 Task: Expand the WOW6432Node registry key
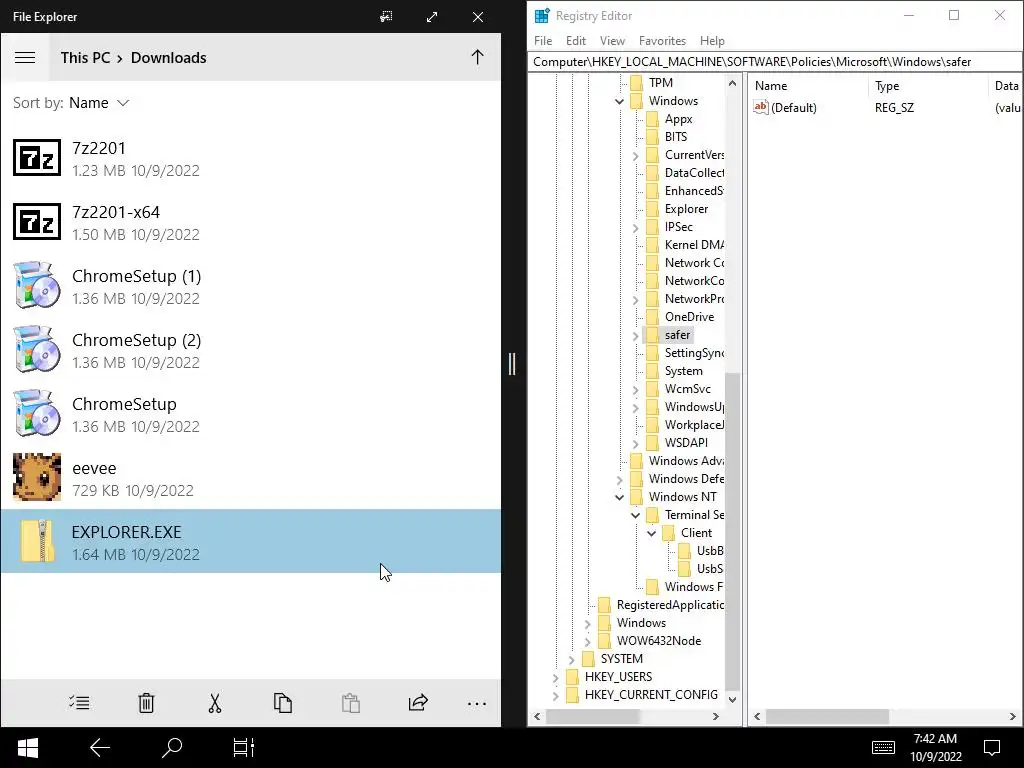[587, 642]
